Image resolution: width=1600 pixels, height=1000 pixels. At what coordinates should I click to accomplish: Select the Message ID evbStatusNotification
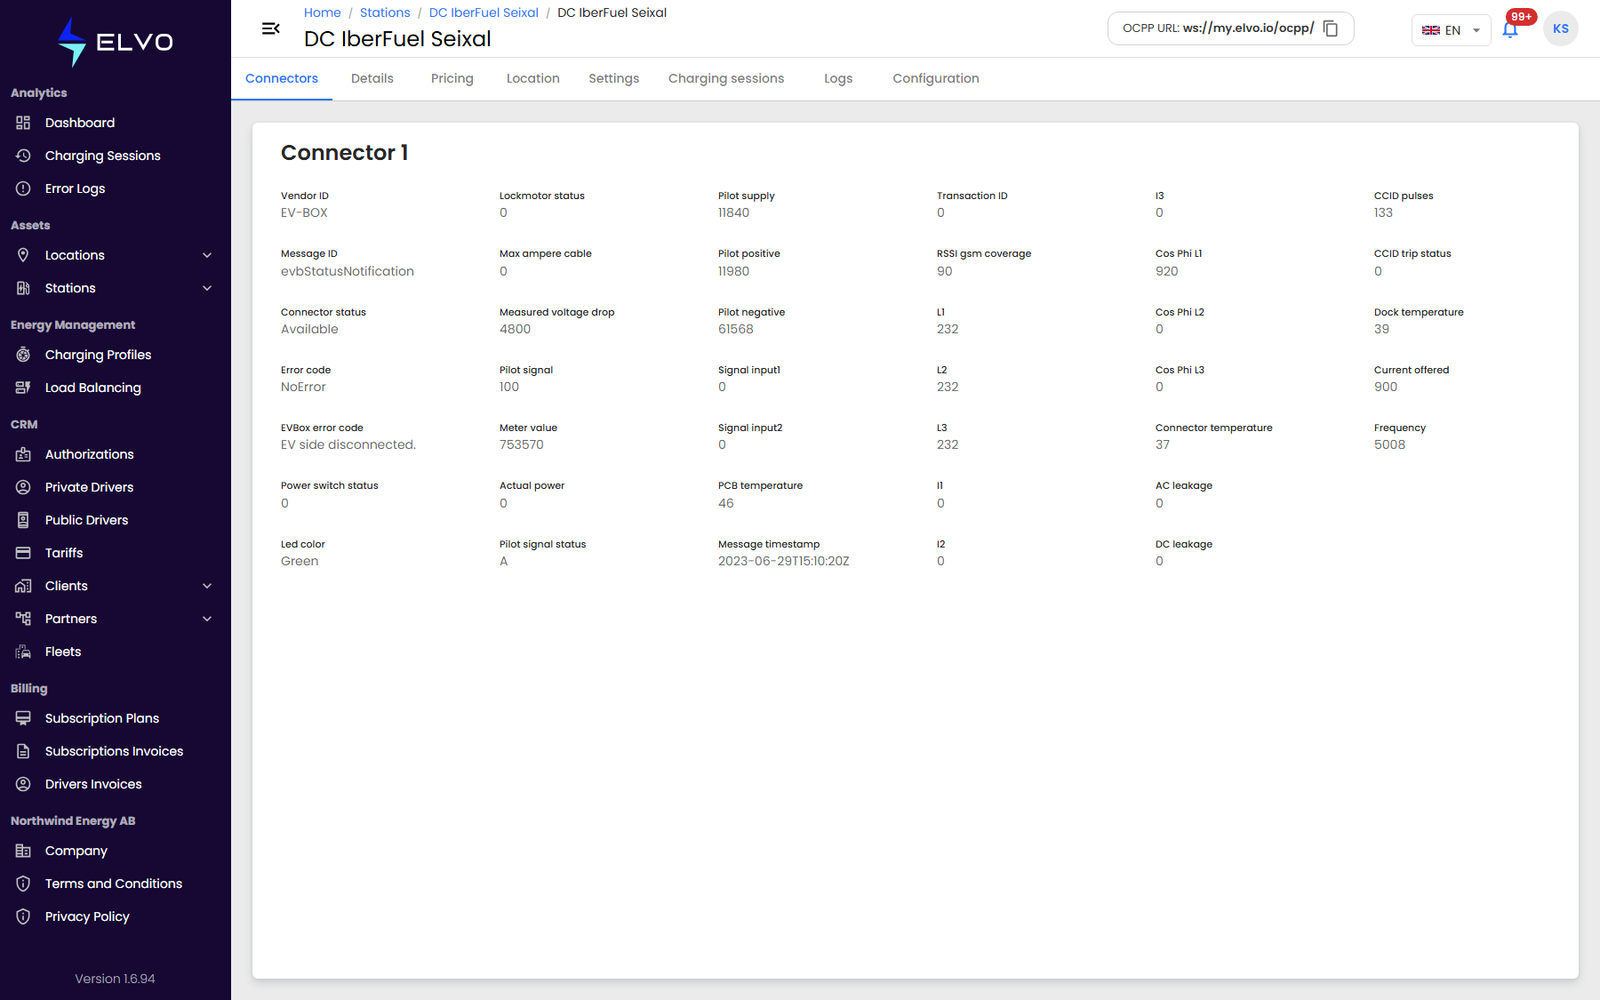point(347,271)
